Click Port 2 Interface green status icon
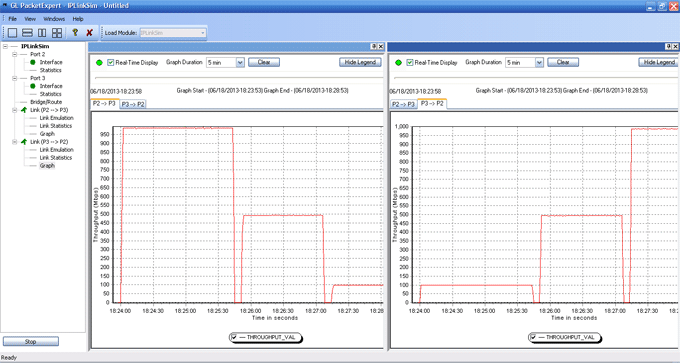Viewport: 680px width, 363px height. point(33,62)
